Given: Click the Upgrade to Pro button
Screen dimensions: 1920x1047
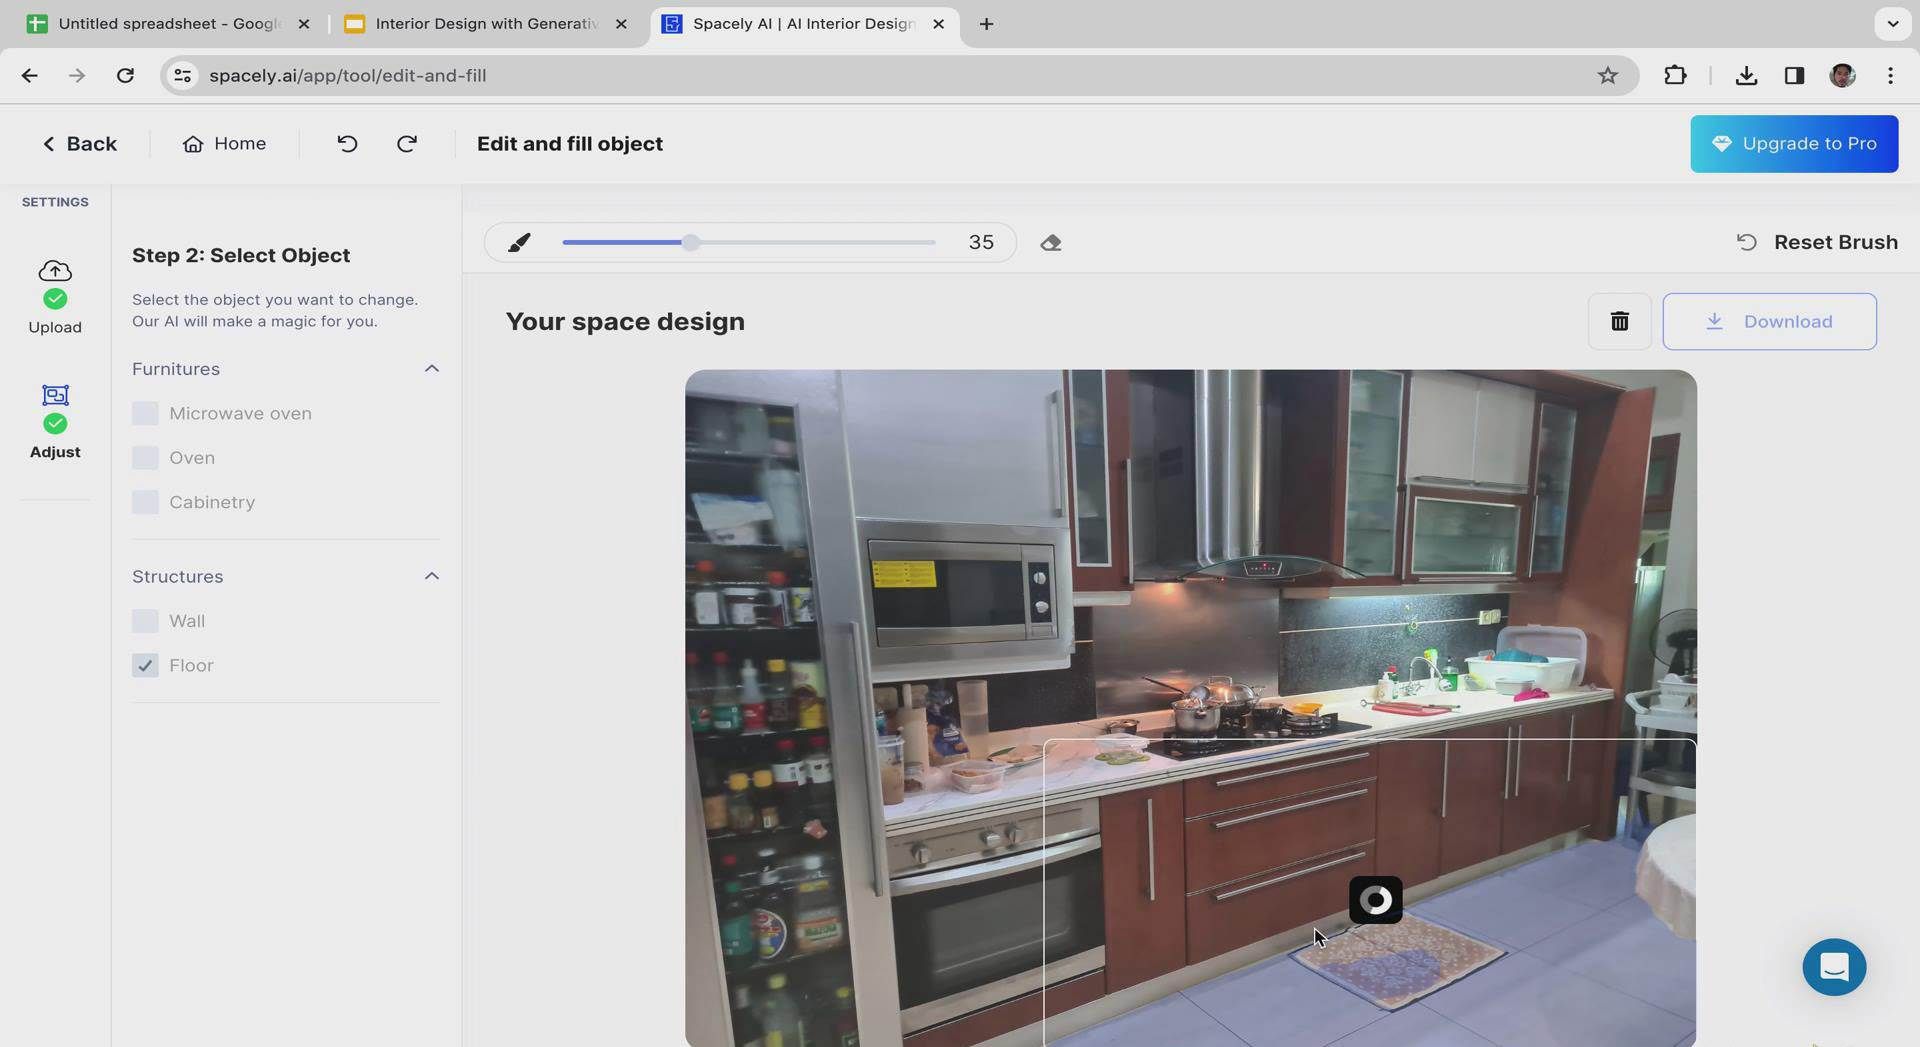Looking at the screenshot, I should 1793,144.
